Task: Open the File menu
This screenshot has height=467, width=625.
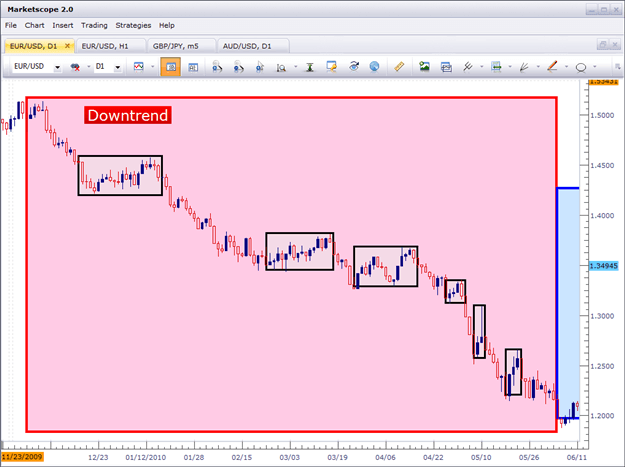Action: click(x=11, y=26)
